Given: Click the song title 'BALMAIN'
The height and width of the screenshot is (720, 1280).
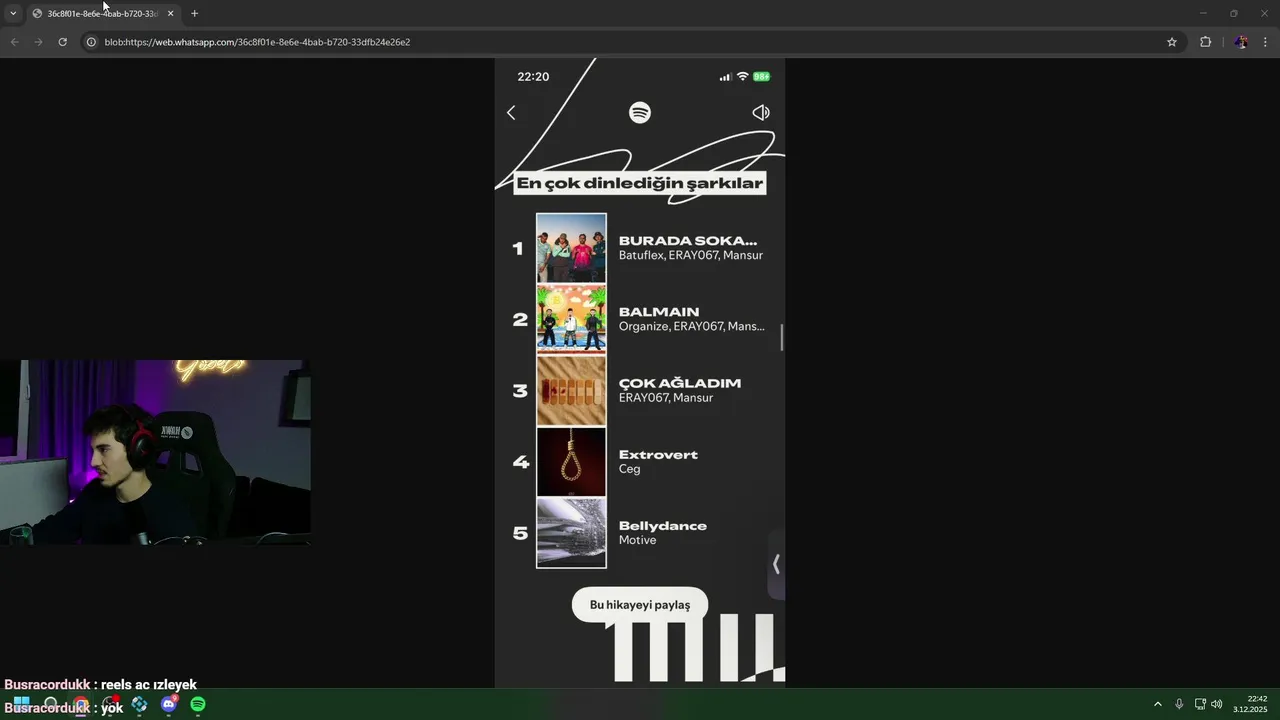Looking at the screenshot, I should (x=659, y=312).
